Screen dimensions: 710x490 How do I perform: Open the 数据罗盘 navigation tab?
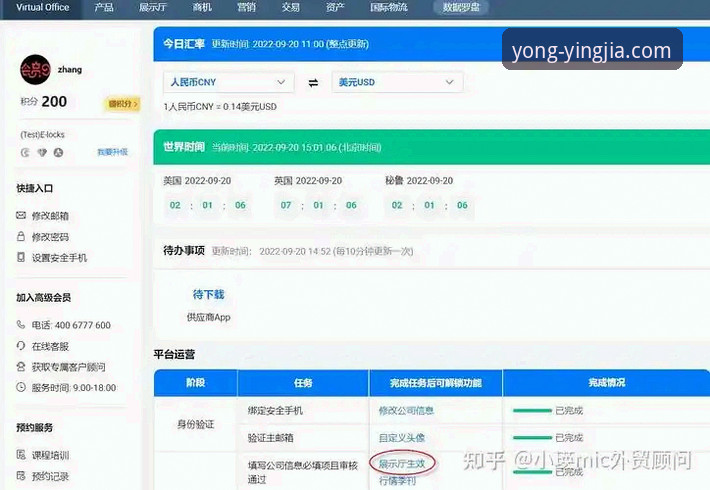coord(461,7)
